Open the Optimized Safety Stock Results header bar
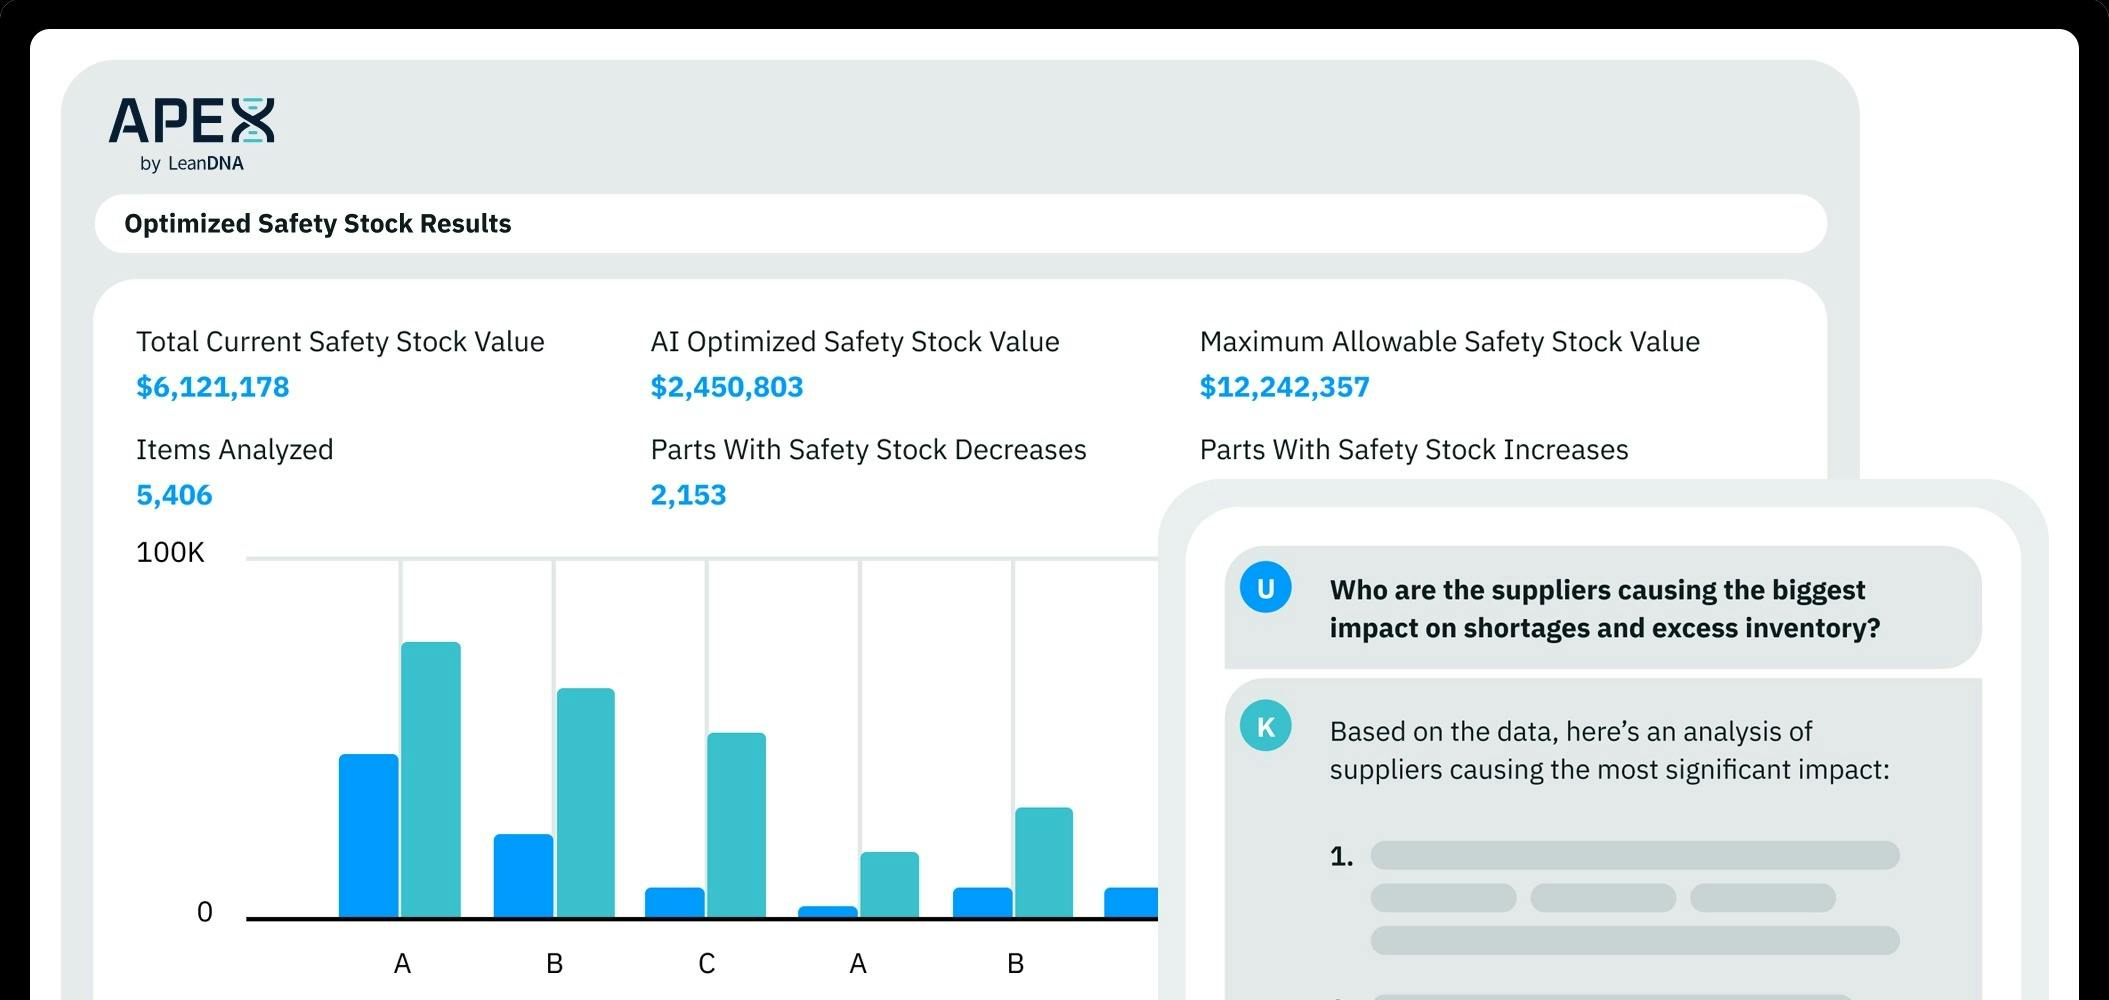Viewport: 2109px width, 1000px height. [960, 223]
